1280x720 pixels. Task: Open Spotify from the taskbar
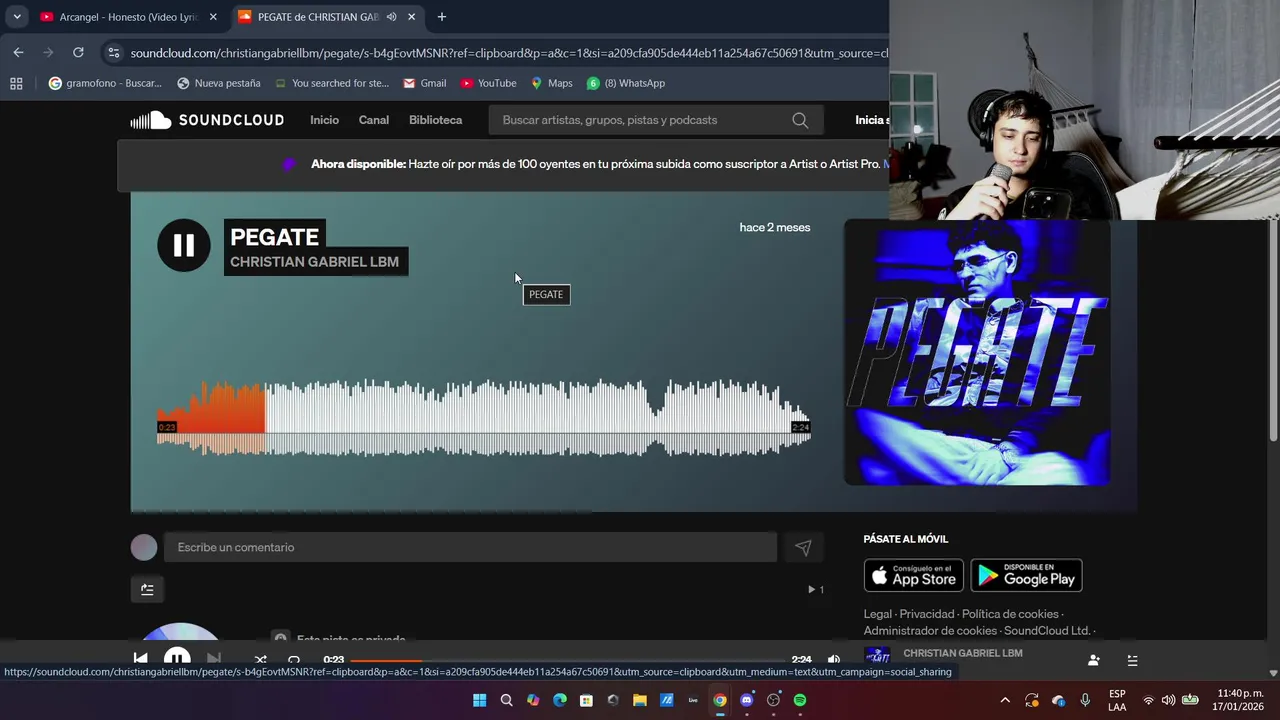[x=800, y=700]
